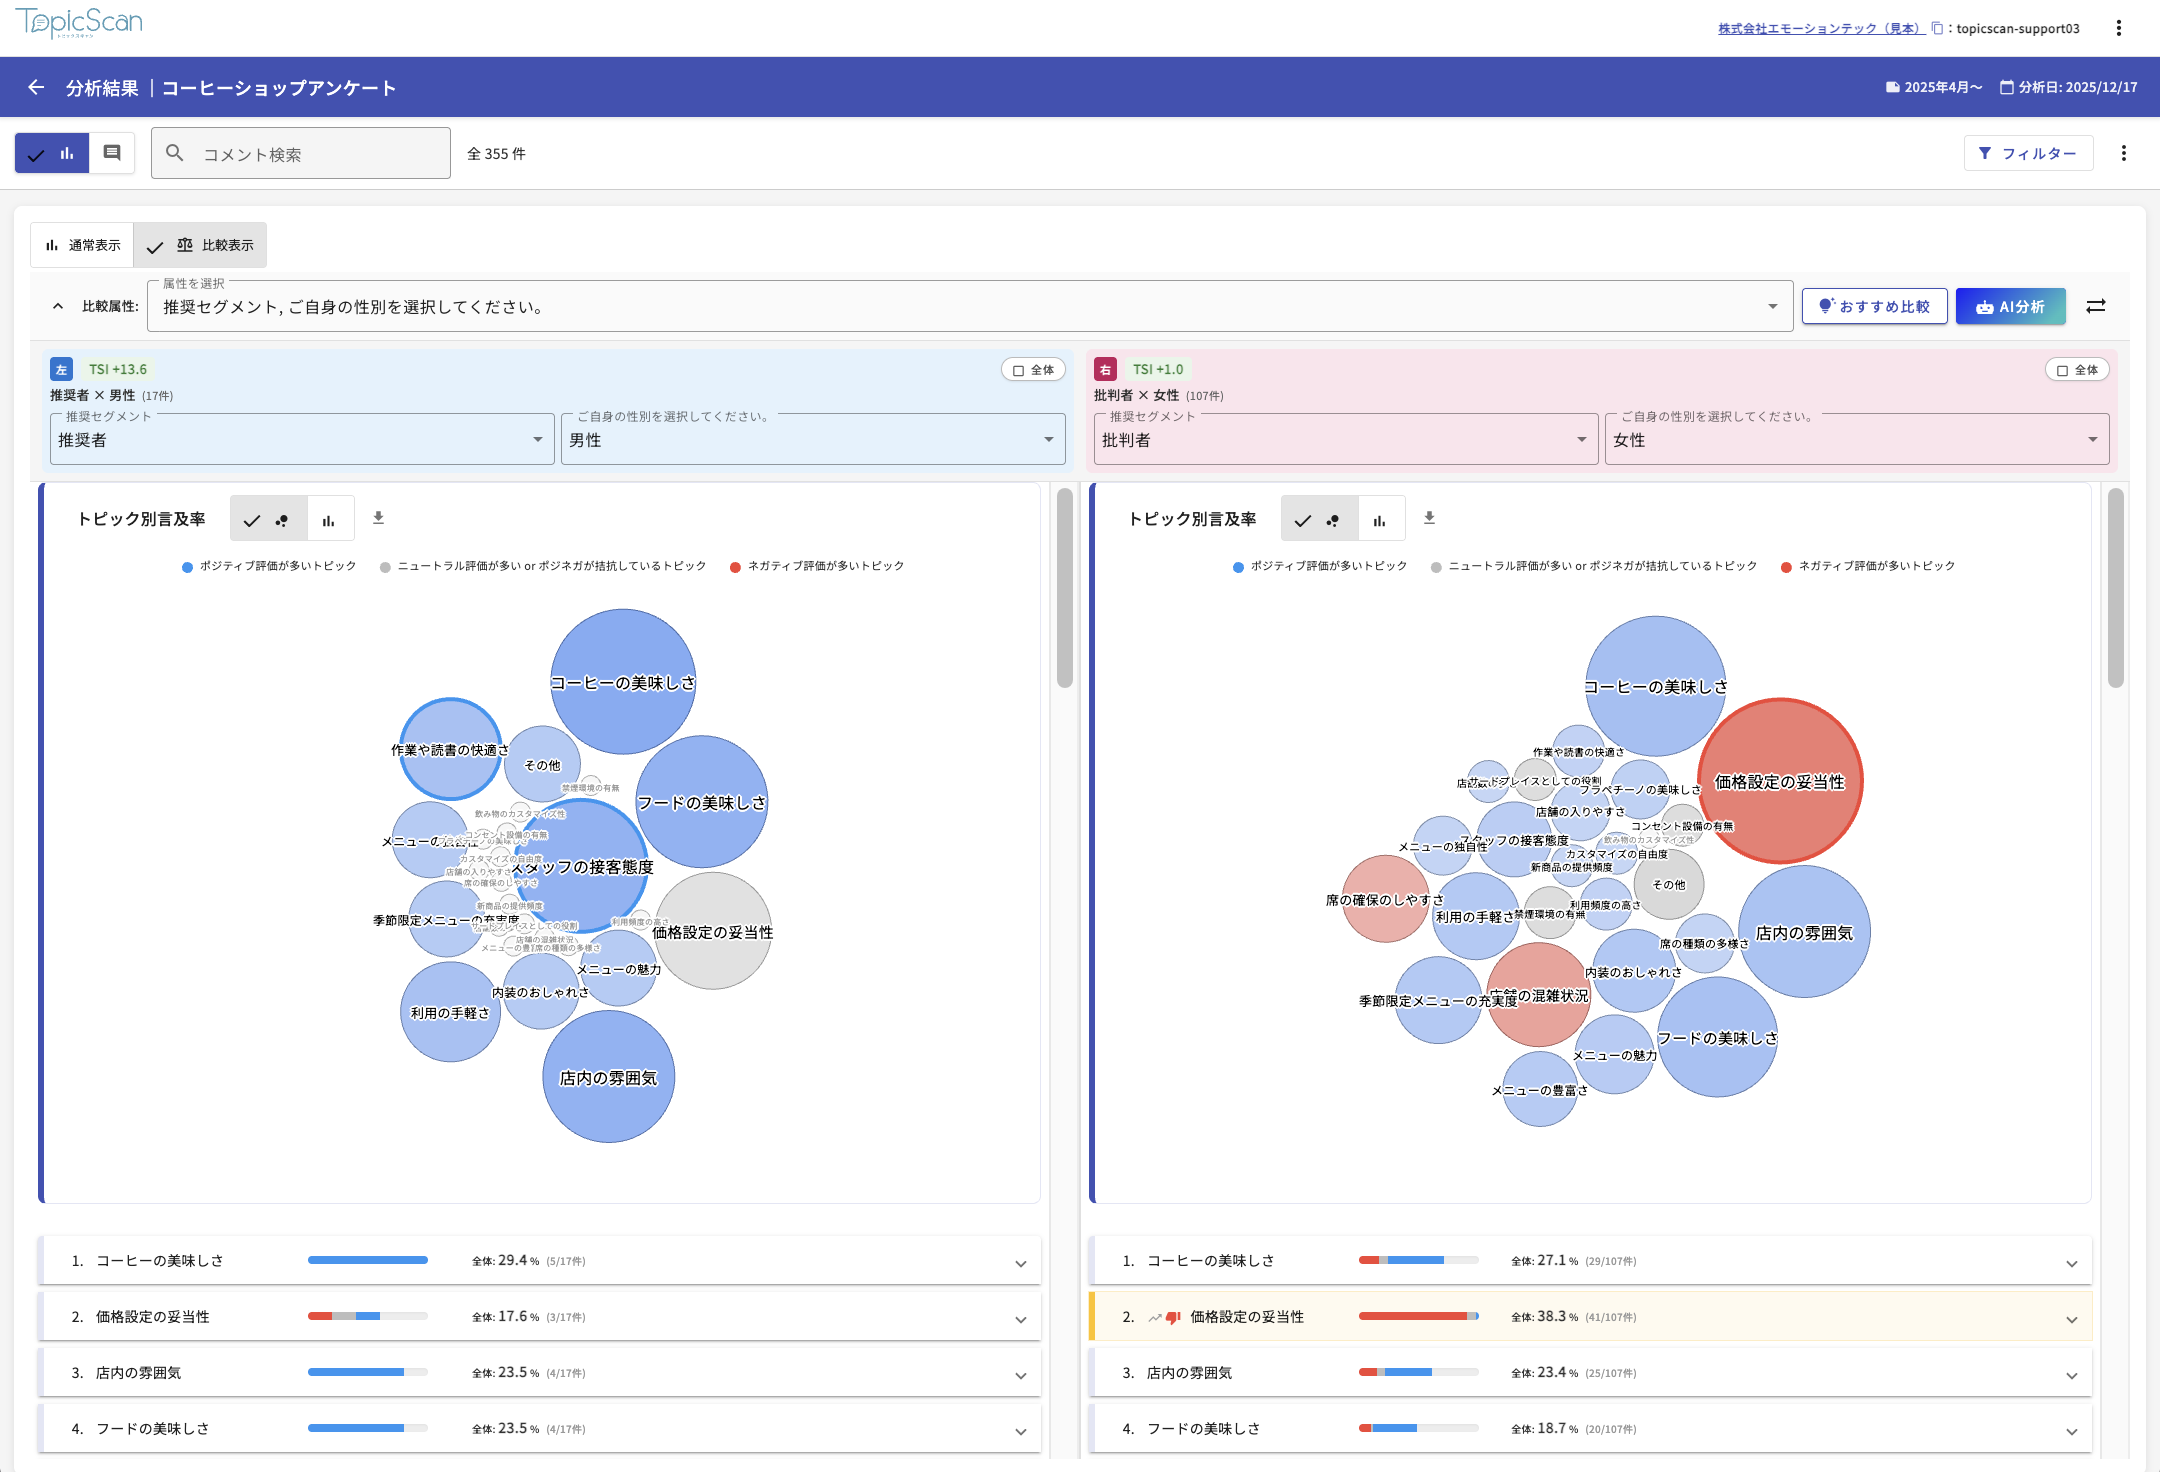This screenshot has height=1472, width=2160.
Task: Open the right 女性 gender dropdown
Action: [1856, 440]
